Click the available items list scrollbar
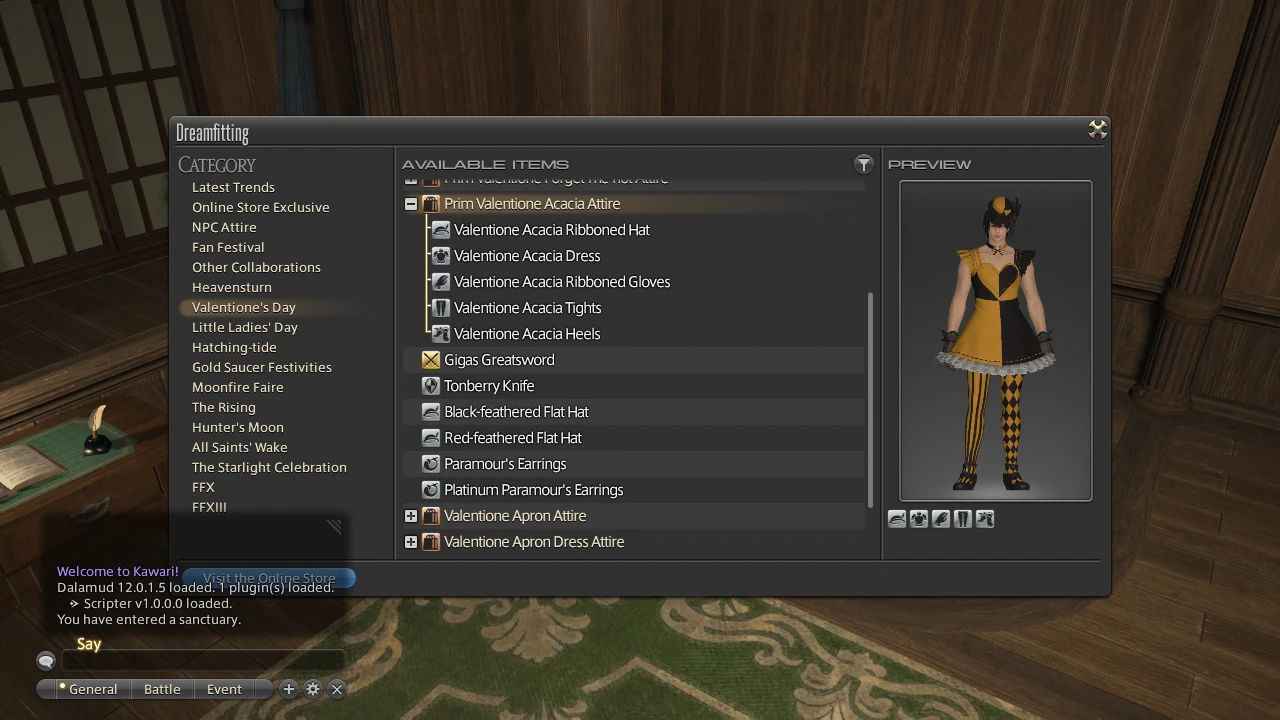This screenshot has height=720, width=1280. (x=871, y=400)
